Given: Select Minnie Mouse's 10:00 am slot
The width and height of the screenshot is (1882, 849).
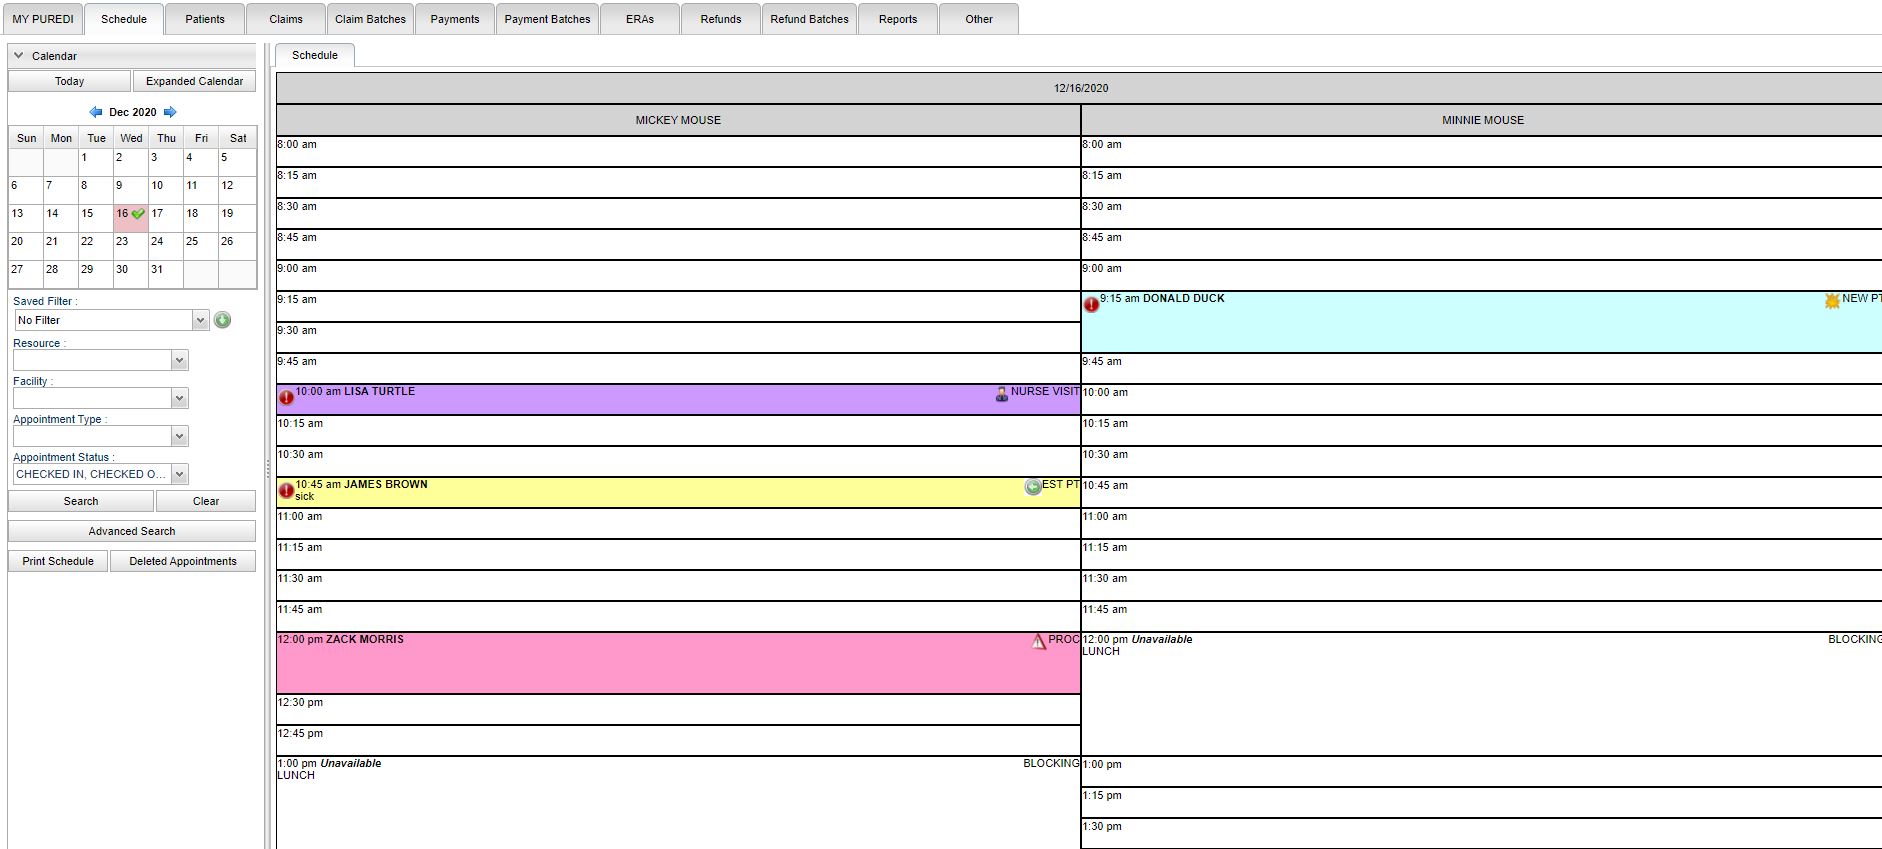Looking at the screenshot, I should point(1481,399).
